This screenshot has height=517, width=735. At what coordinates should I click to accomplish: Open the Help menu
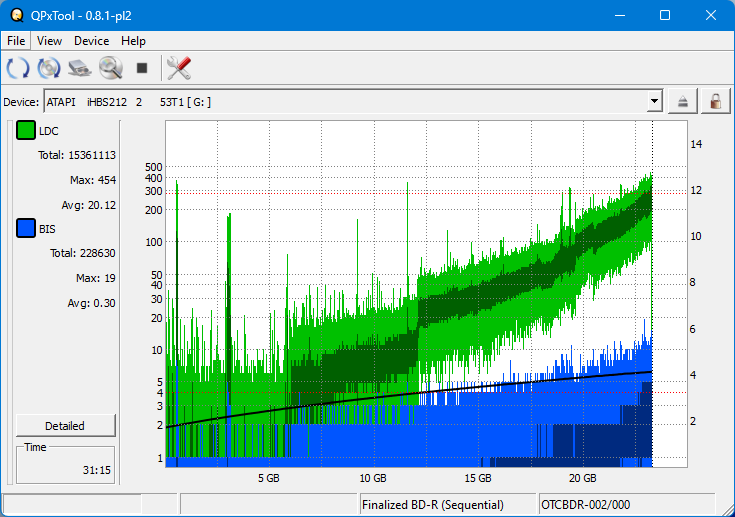[x=133, y=41]
